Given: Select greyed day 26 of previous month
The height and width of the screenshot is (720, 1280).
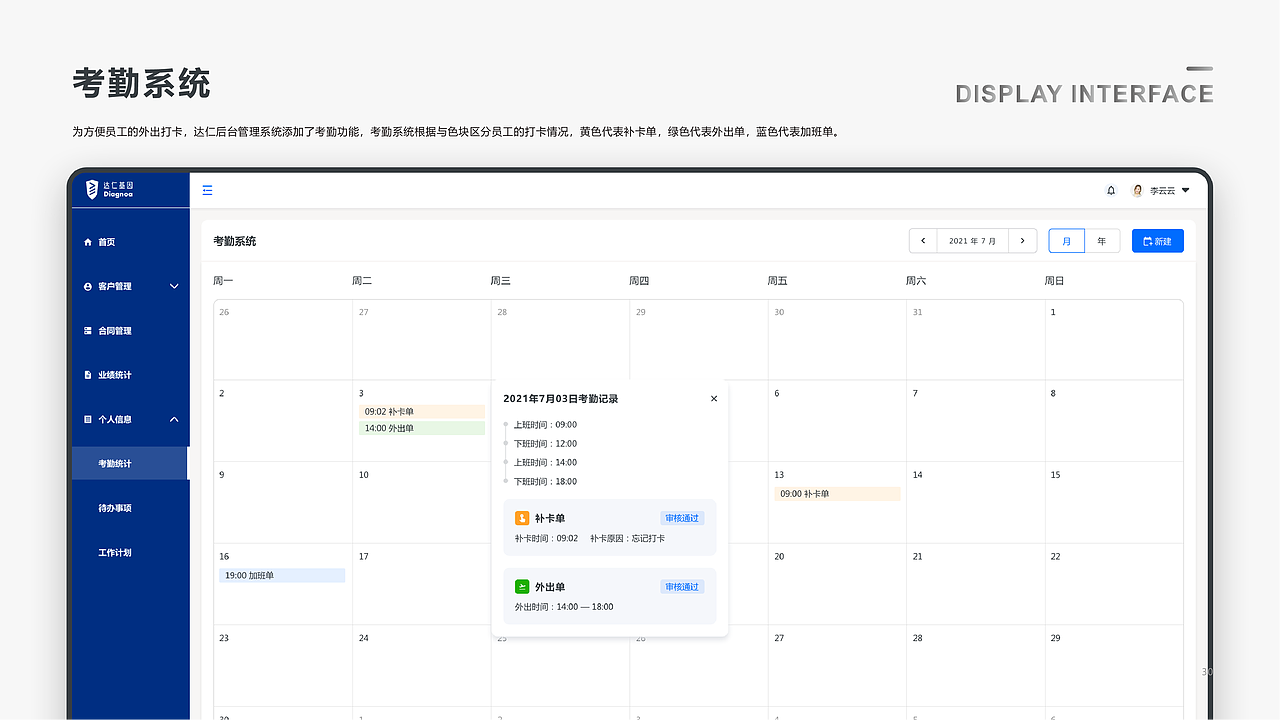Looking at the screenshot, I should (283, 339).
